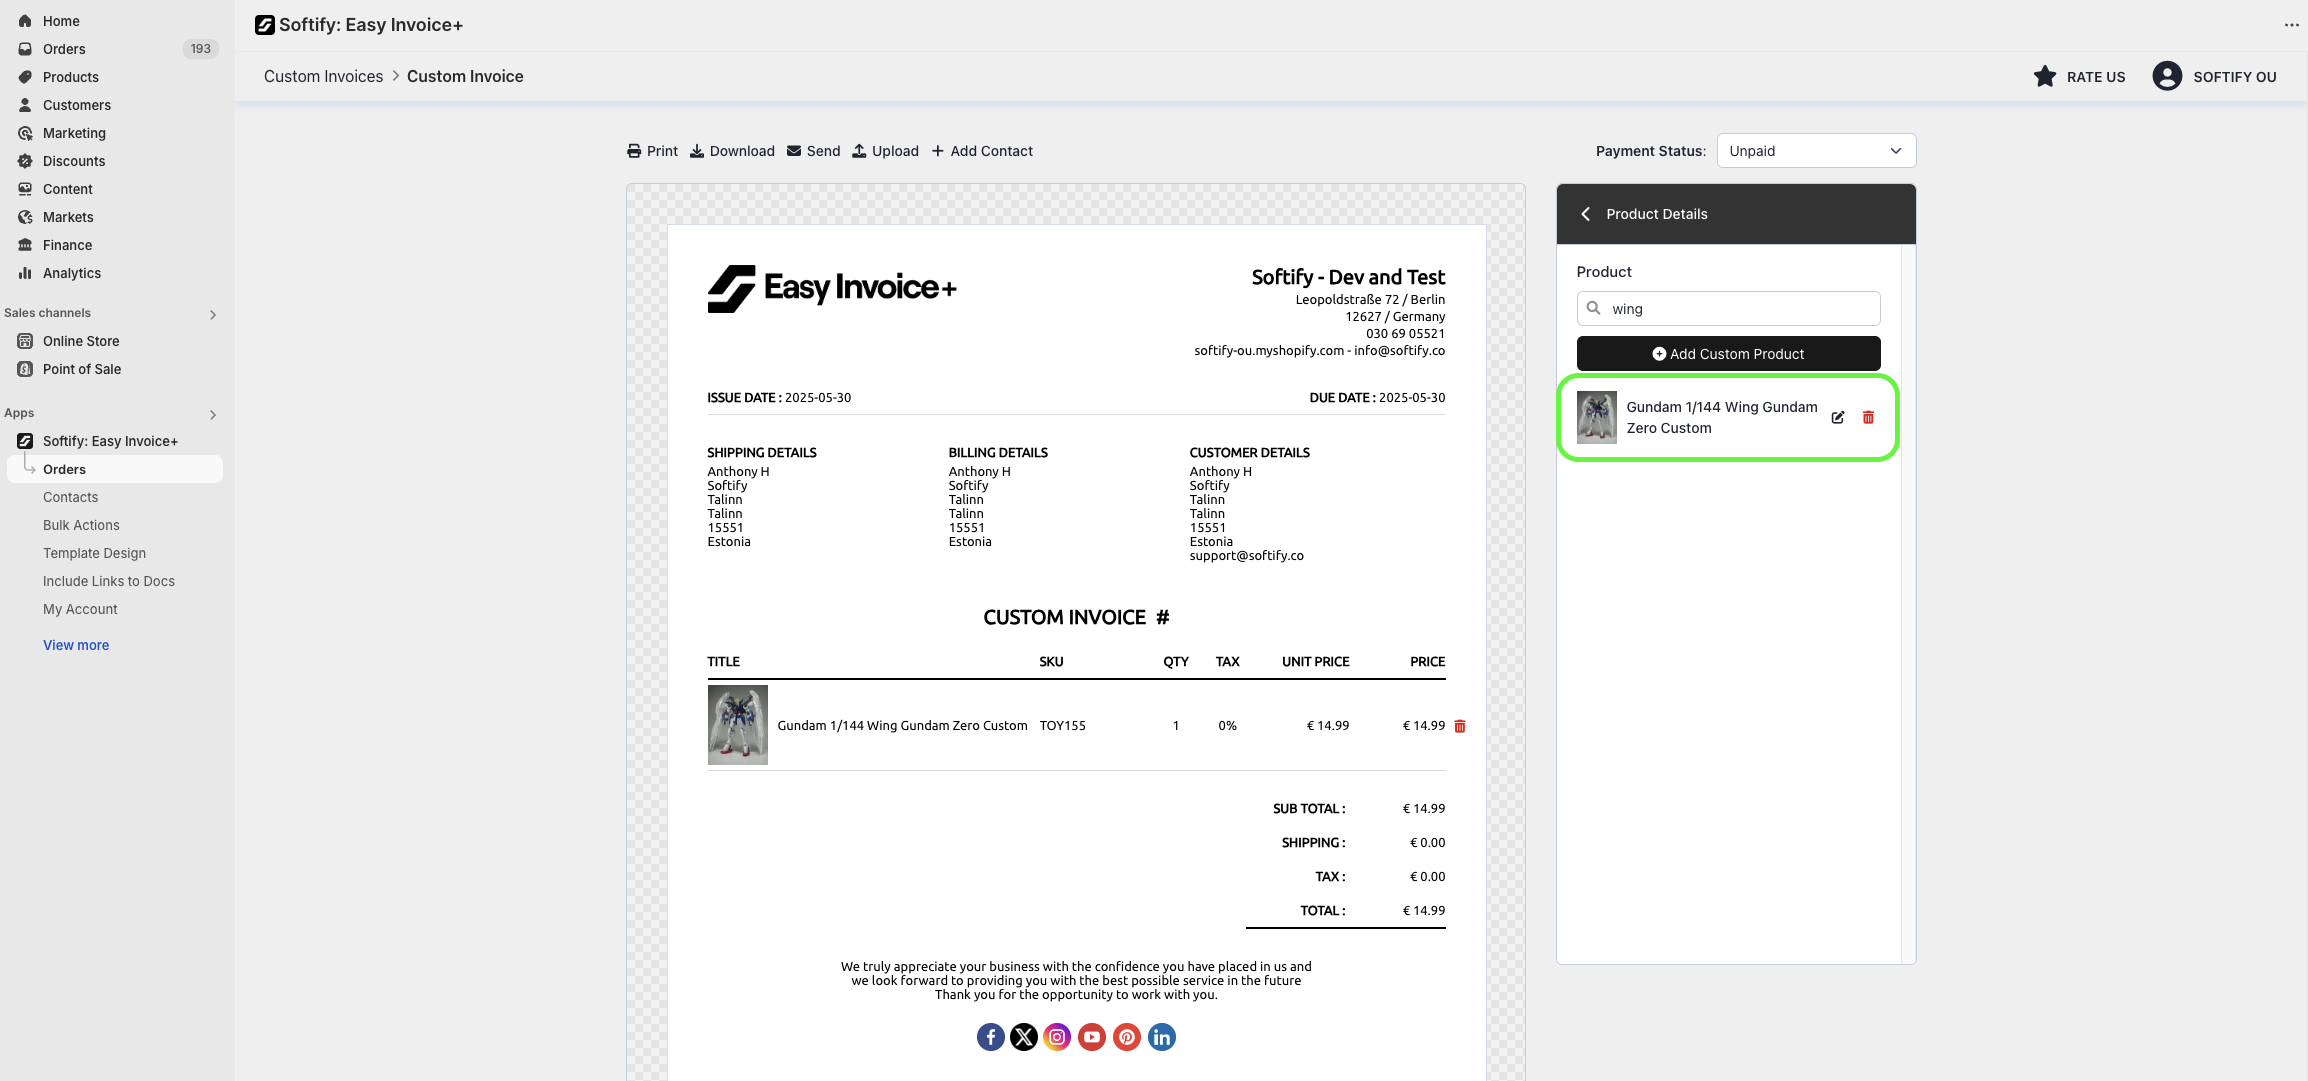Click the Send envelope icon
Image resolution: width=2308 pixels, height=1081 pixels.
(794, 151)
